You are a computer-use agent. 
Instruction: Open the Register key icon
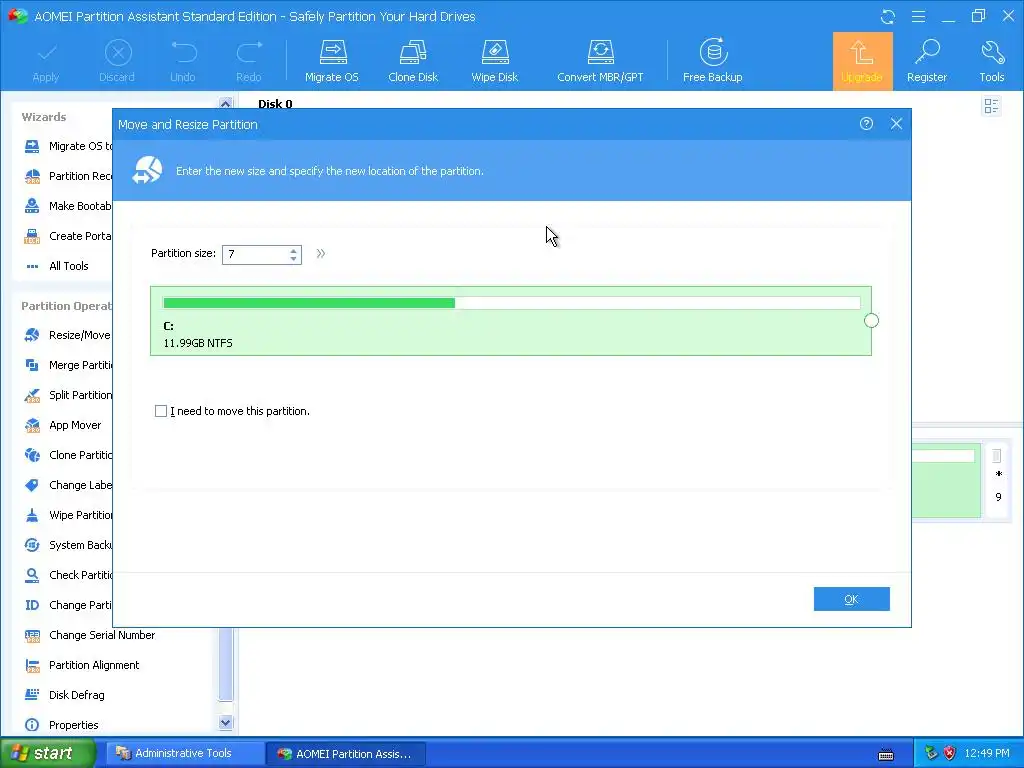[x=927, y=52]
